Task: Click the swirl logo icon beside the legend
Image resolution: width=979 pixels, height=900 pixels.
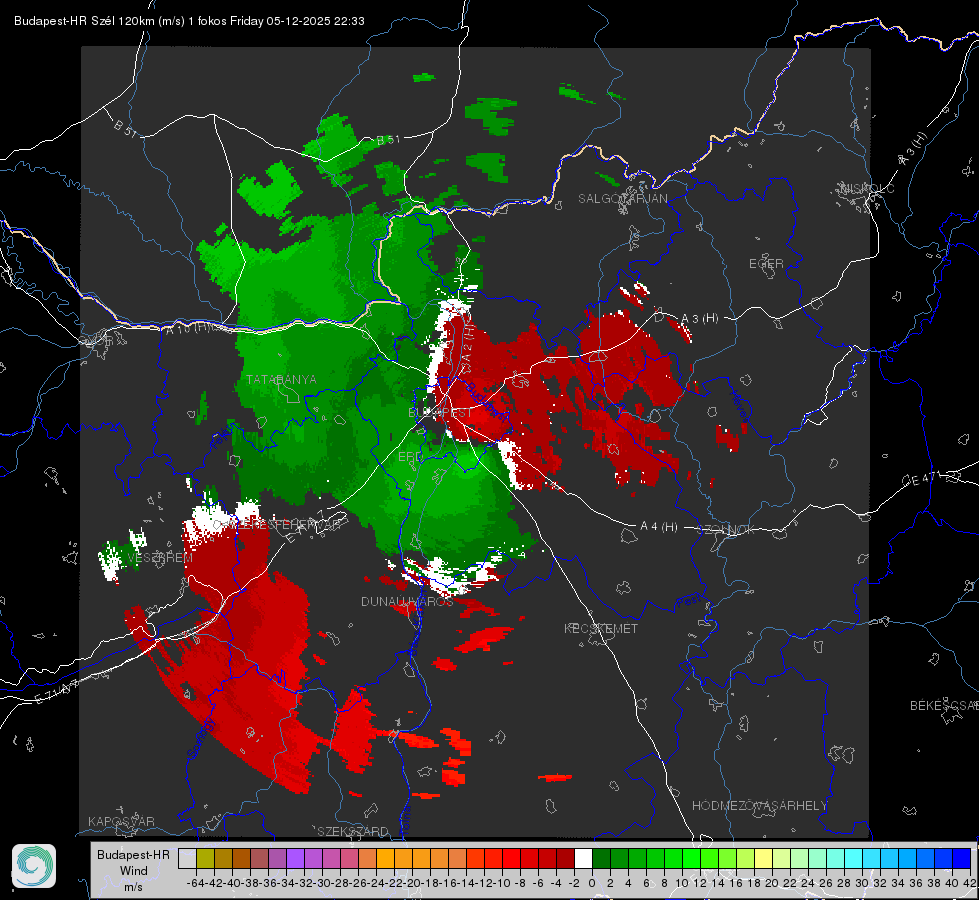Action: (x=34, y=866)
